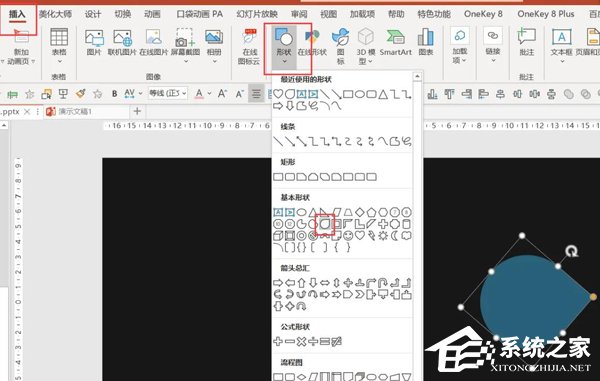Select the heart shape in recent shapes
Viewport: 600px width, 381px height.
[278, 94]
